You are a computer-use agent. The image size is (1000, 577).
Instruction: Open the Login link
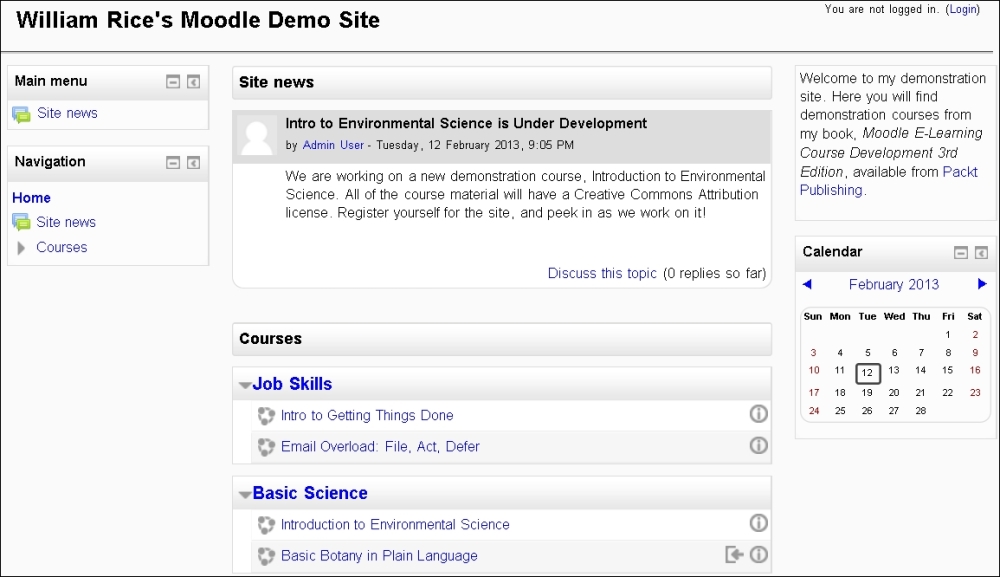tap(962, 9)
